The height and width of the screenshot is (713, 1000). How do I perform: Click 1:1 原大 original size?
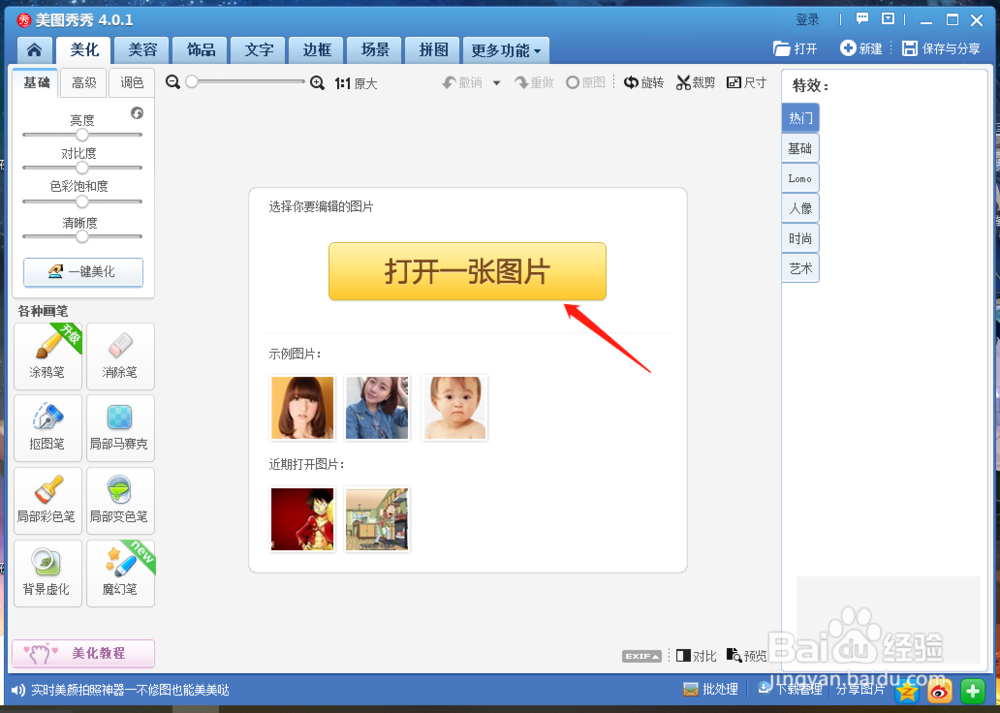click(x=356, y=84)
